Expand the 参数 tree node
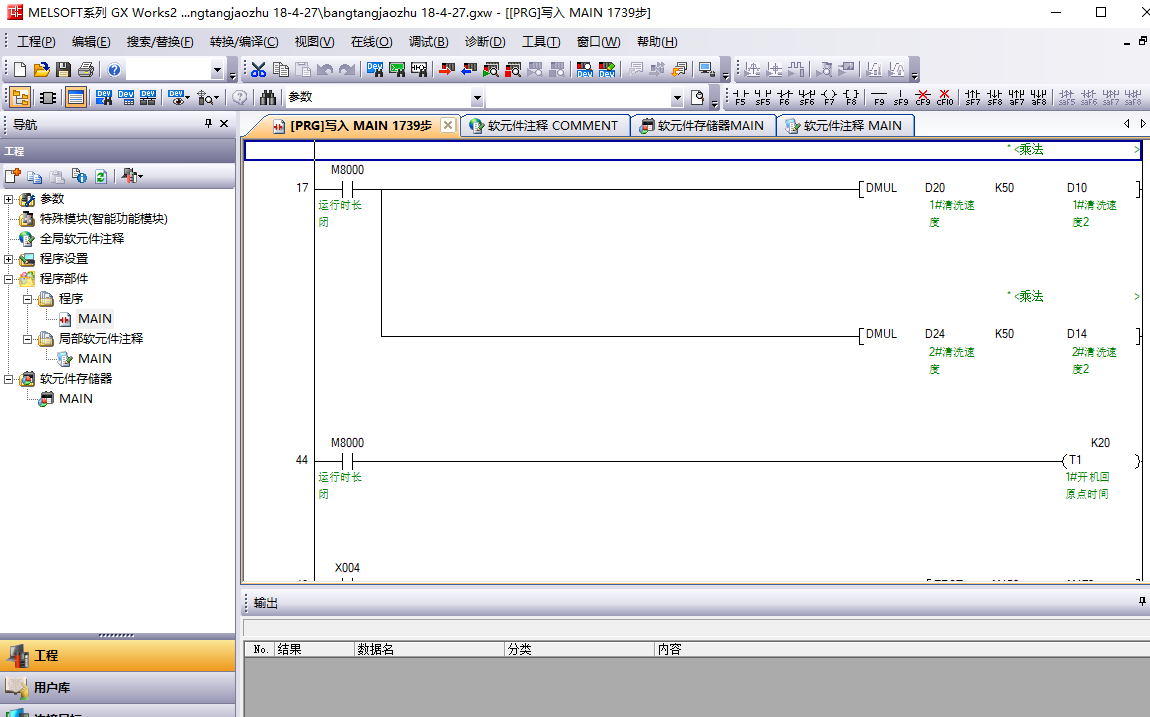The image size is (1150, 717). tap(10, 199)
